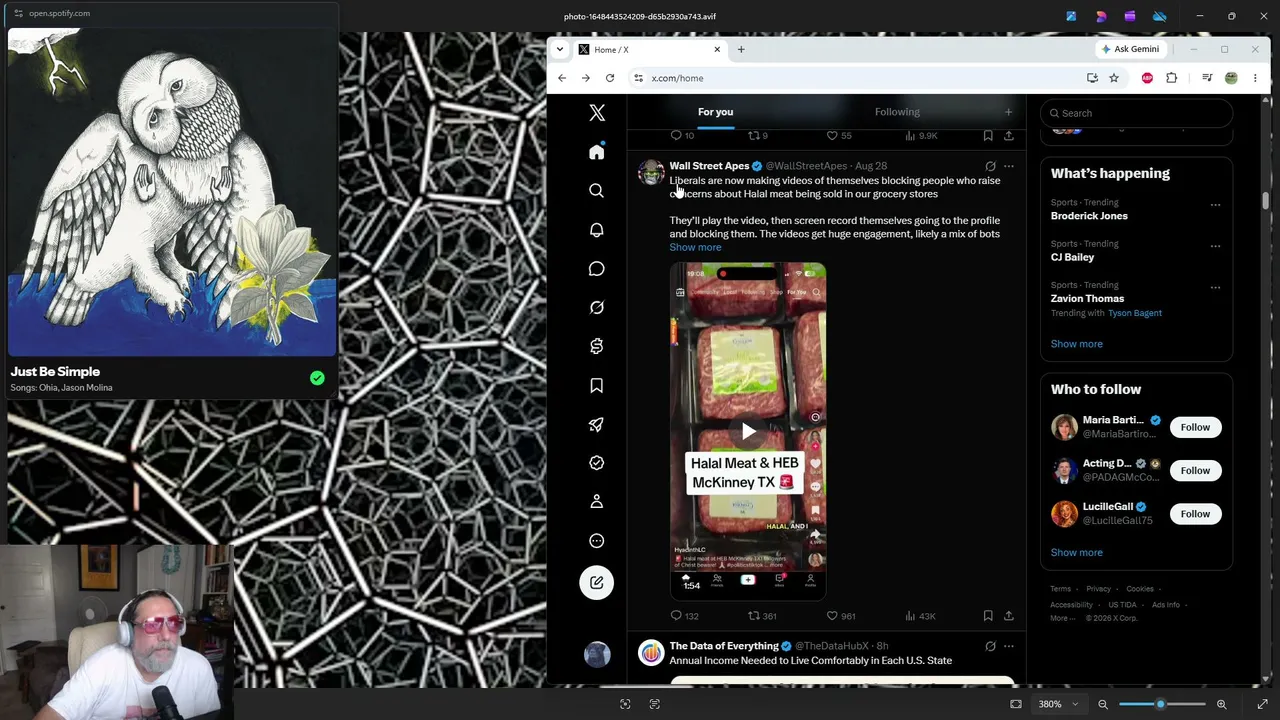Show more trends under What's happening
1280x720 pixels.
[1076, 344]
